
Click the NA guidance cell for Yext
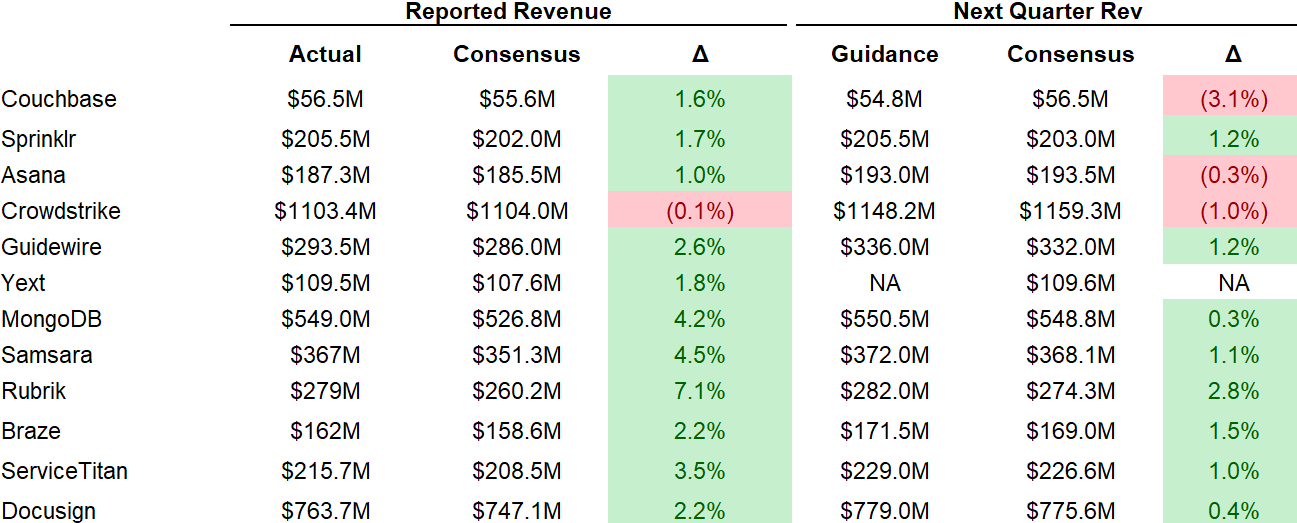click(884, 283)
